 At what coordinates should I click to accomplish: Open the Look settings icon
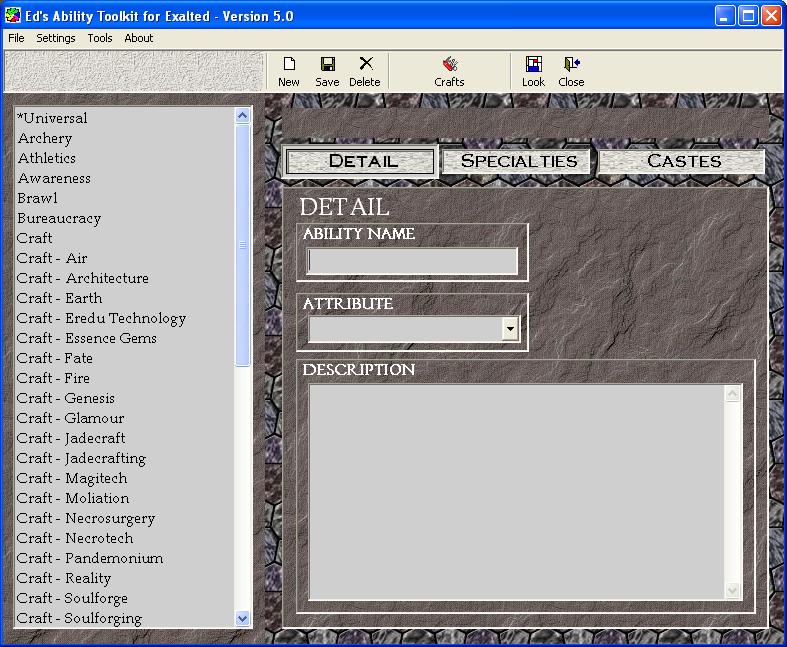[533, 71]
